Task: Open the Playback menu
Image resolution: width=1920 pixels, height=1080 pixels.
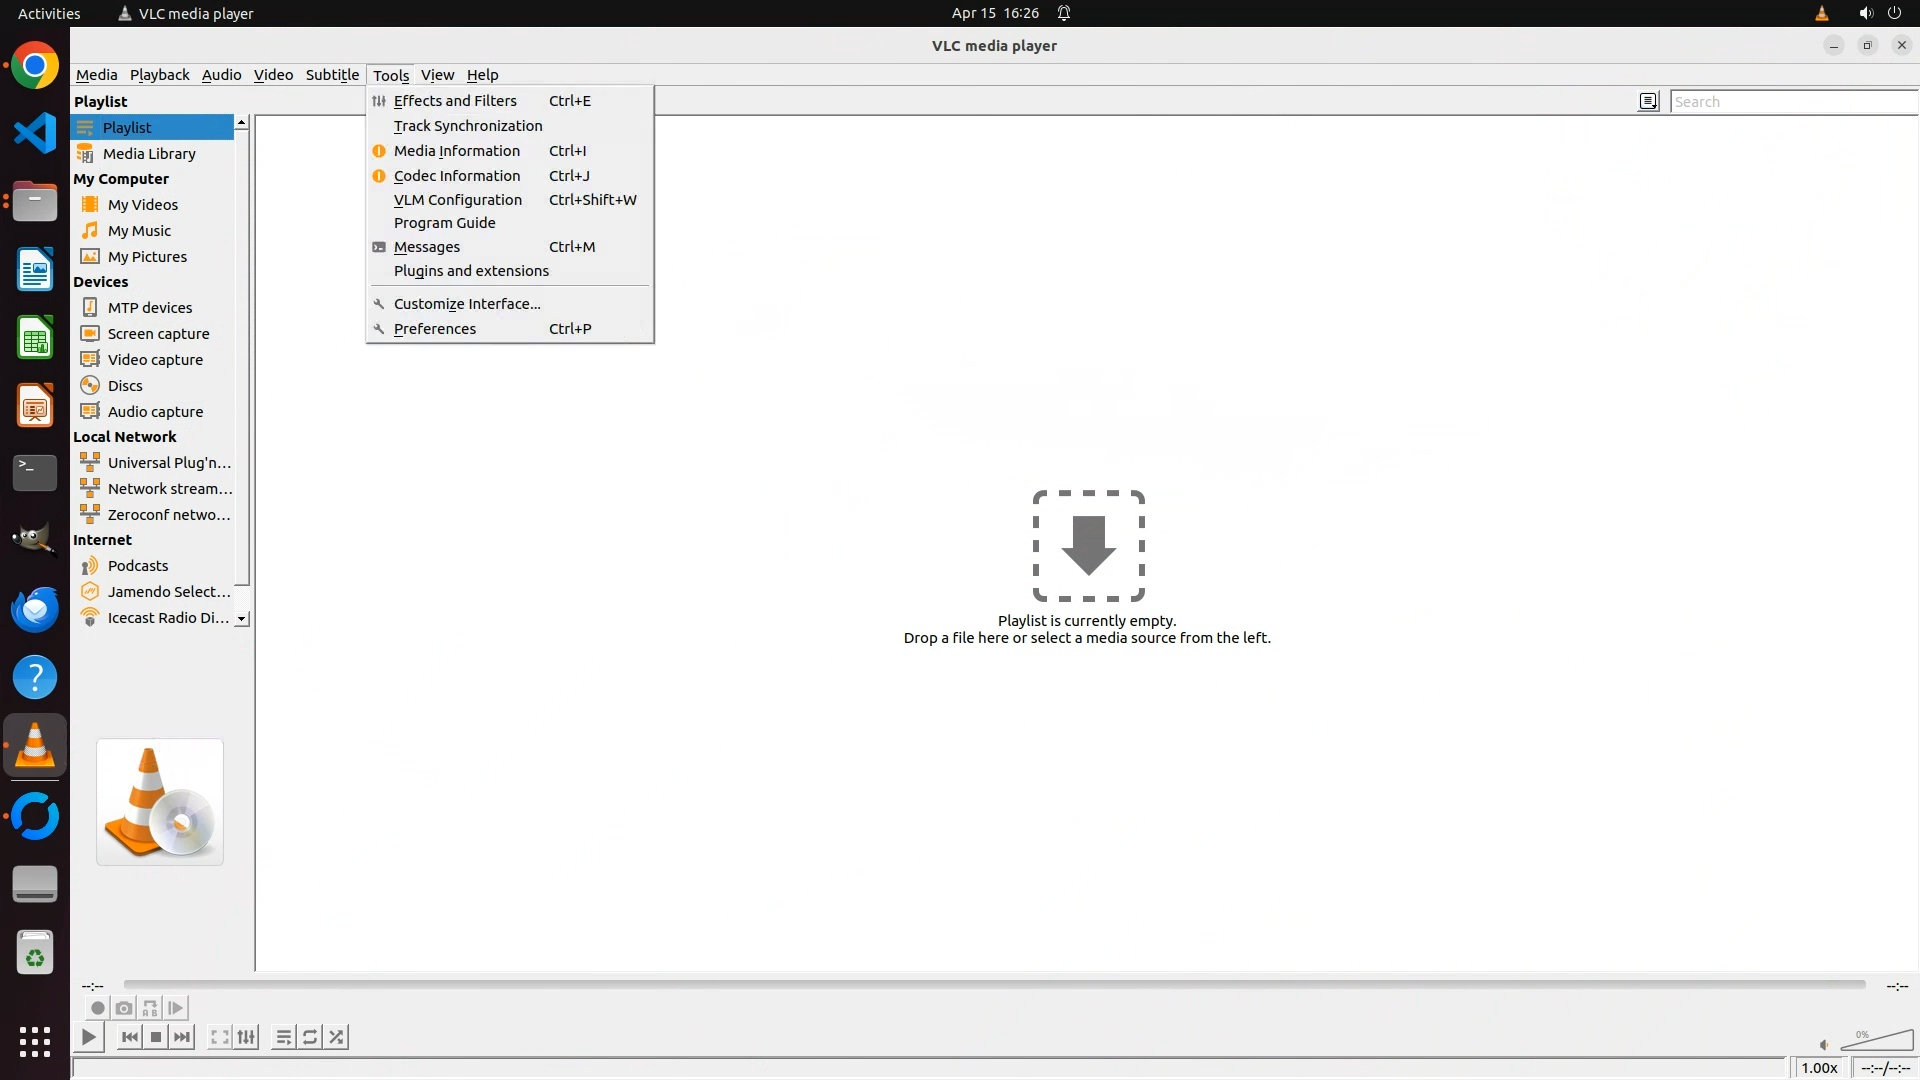Action: (x=159, y=75)
